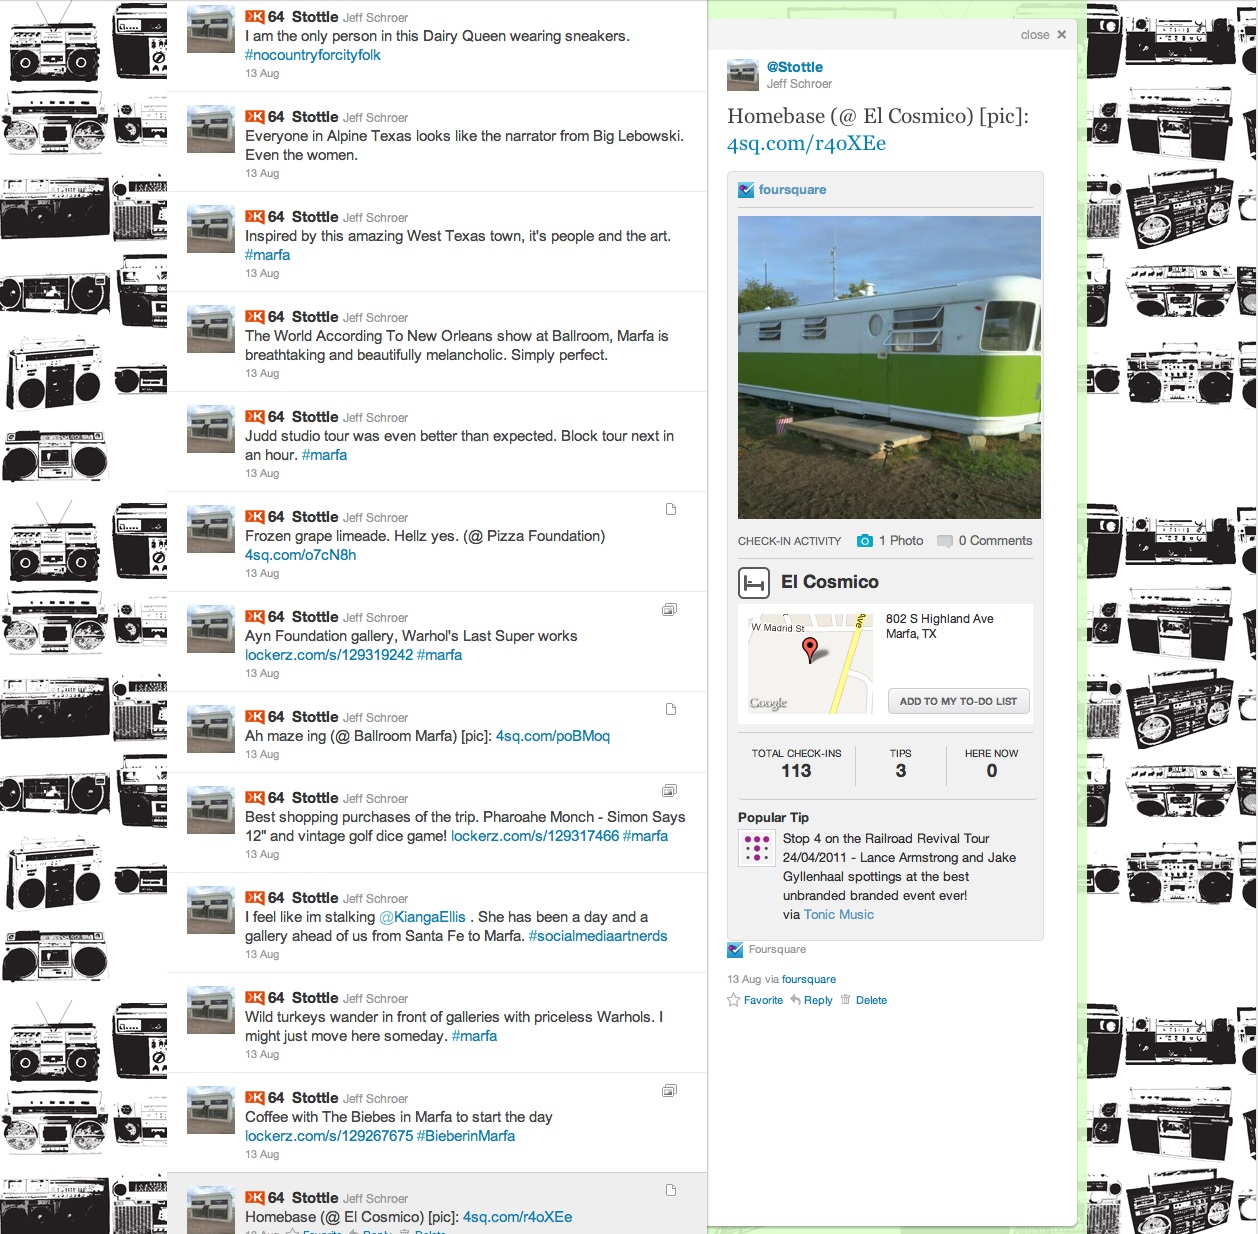Viewport: 1258px width, 1234px height.
Task: Click the media icon on Coffee with The Biebes tweet
Action: tap(669, 1090)
